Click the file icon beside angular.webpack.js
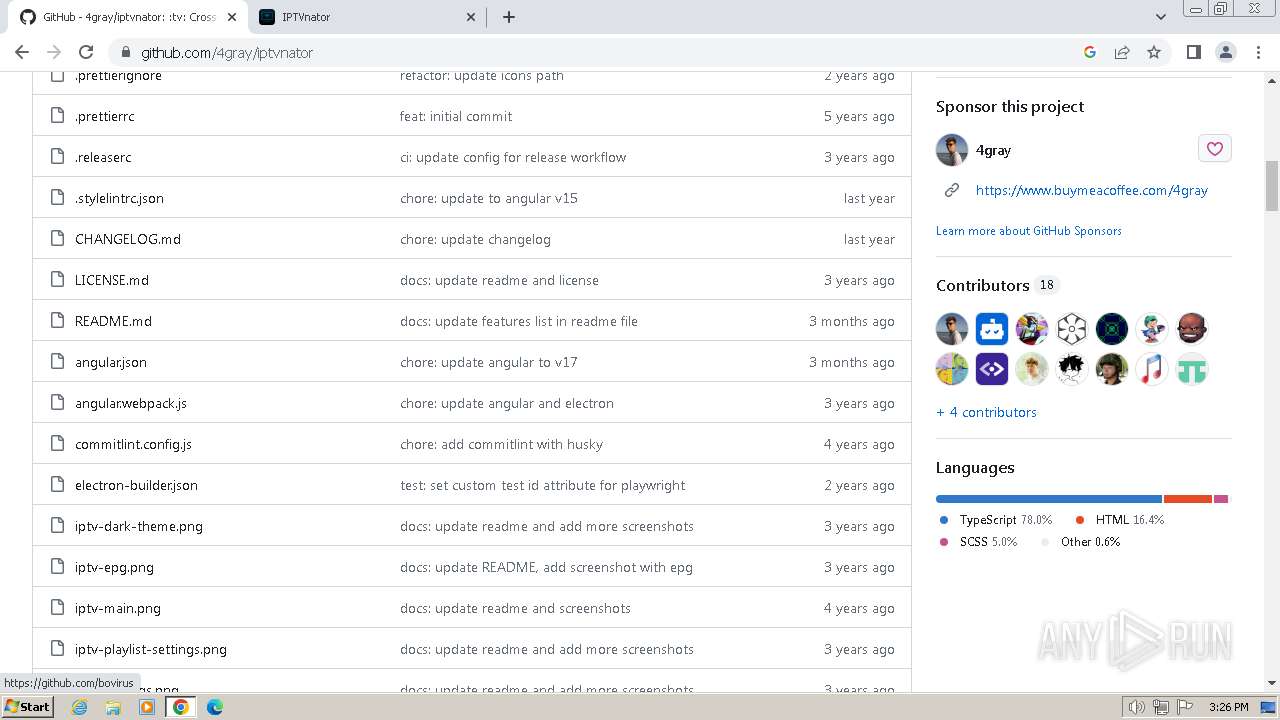Image resolution: width=1280 pixels, height=720 pixels. pos(57,403)
